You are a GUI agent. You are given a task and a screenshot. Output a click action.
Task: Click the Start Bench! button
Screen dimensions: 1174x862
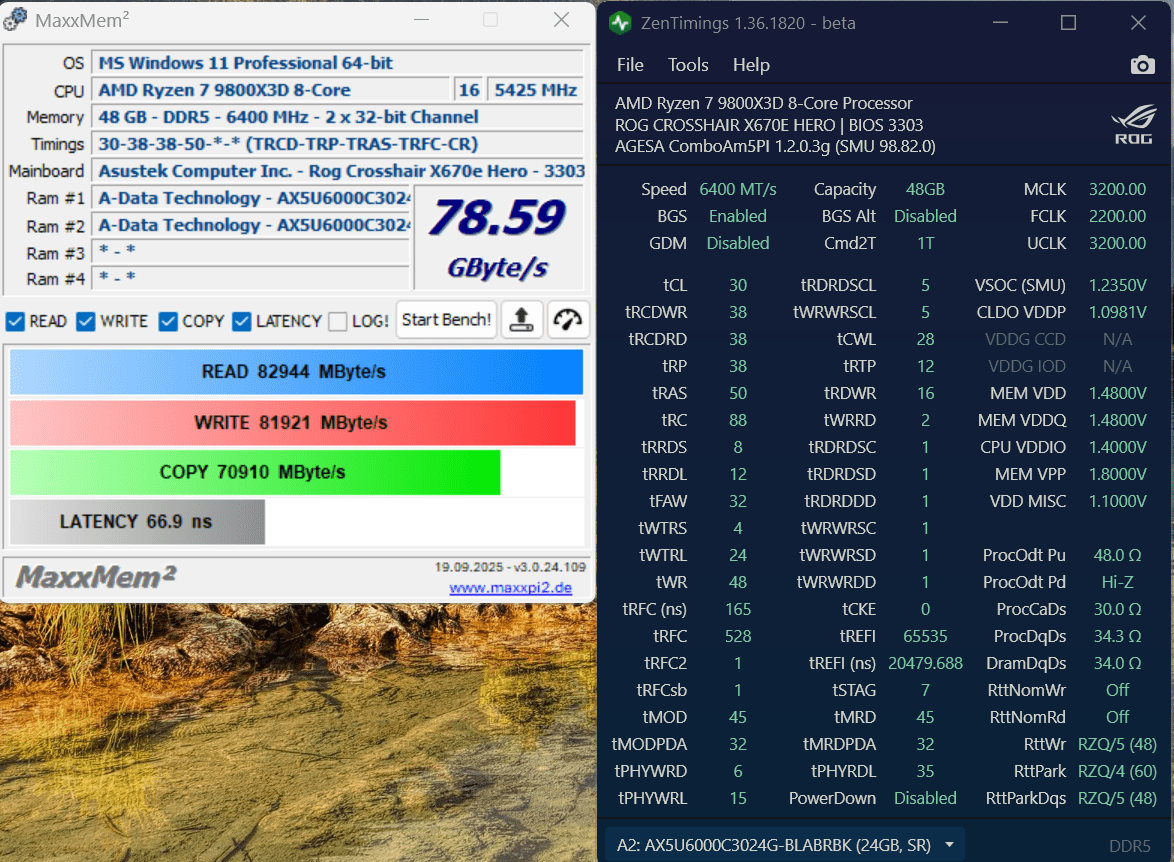pos(446,320)
